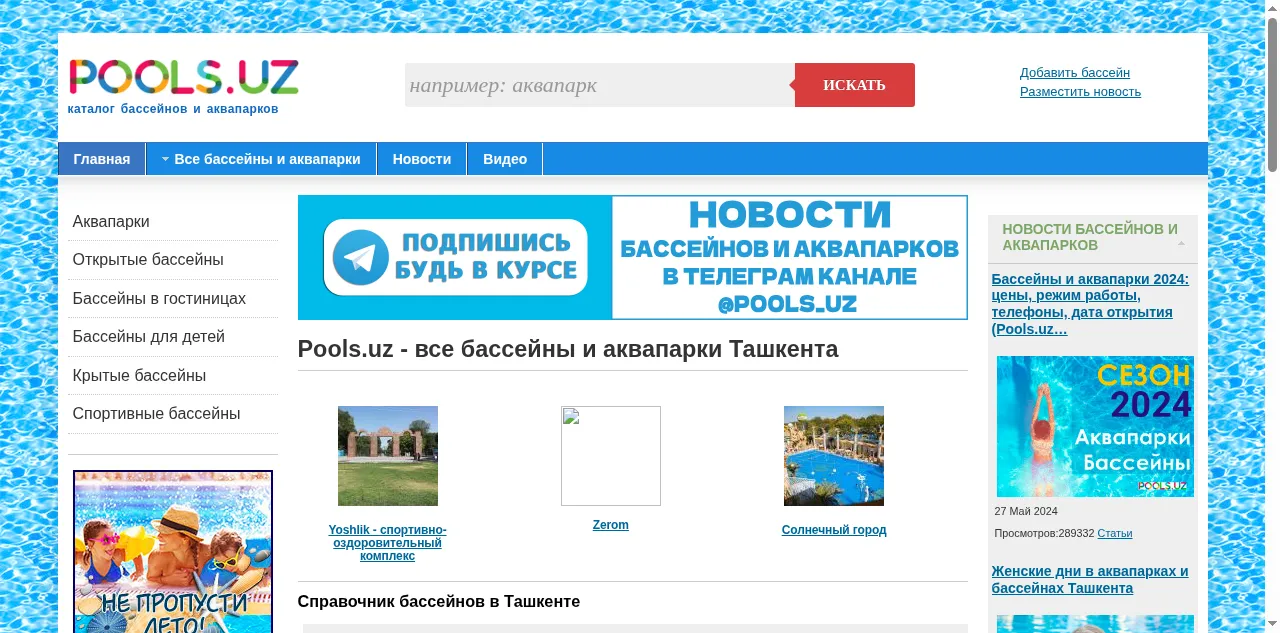Expand the Все бассейны и аквапарки dropdown

(261, 159)
